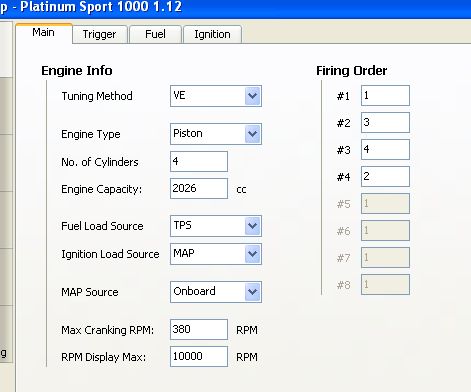The image size is (471, 392).
Task: Click the Firing Order heading
Action: point(352,71)
